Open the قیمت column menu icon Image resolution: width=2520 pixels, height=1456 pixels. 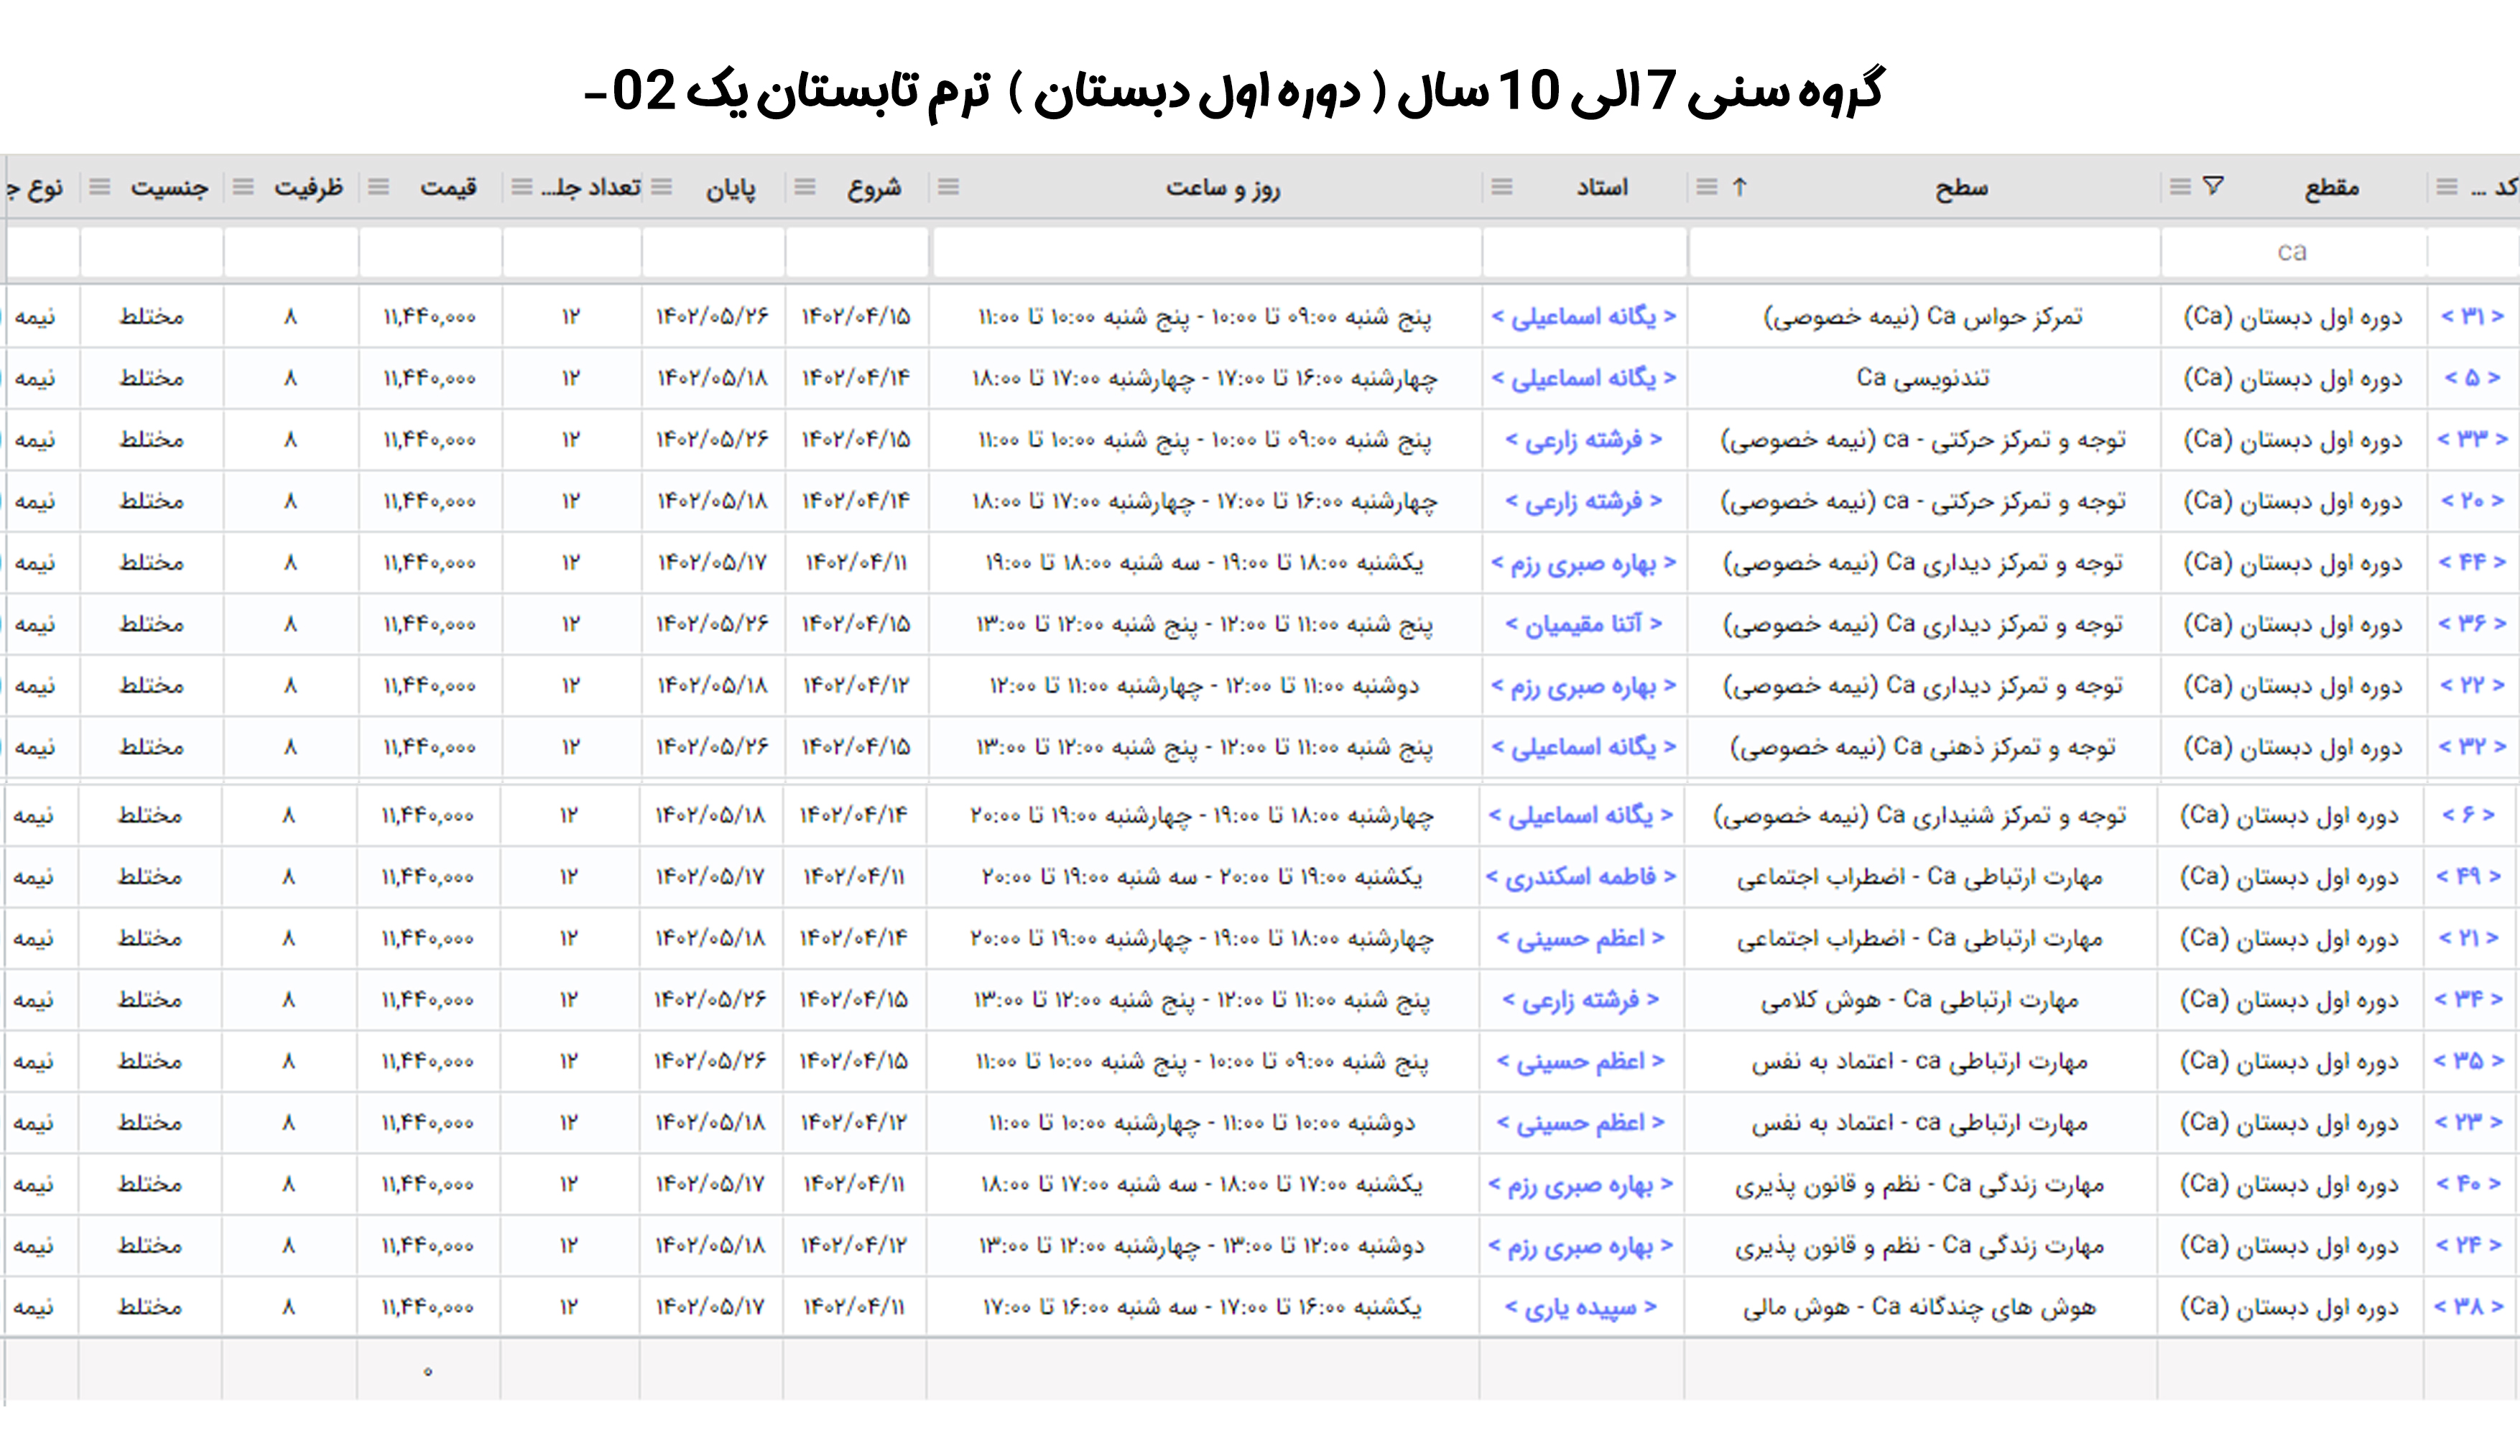[378, 187]
